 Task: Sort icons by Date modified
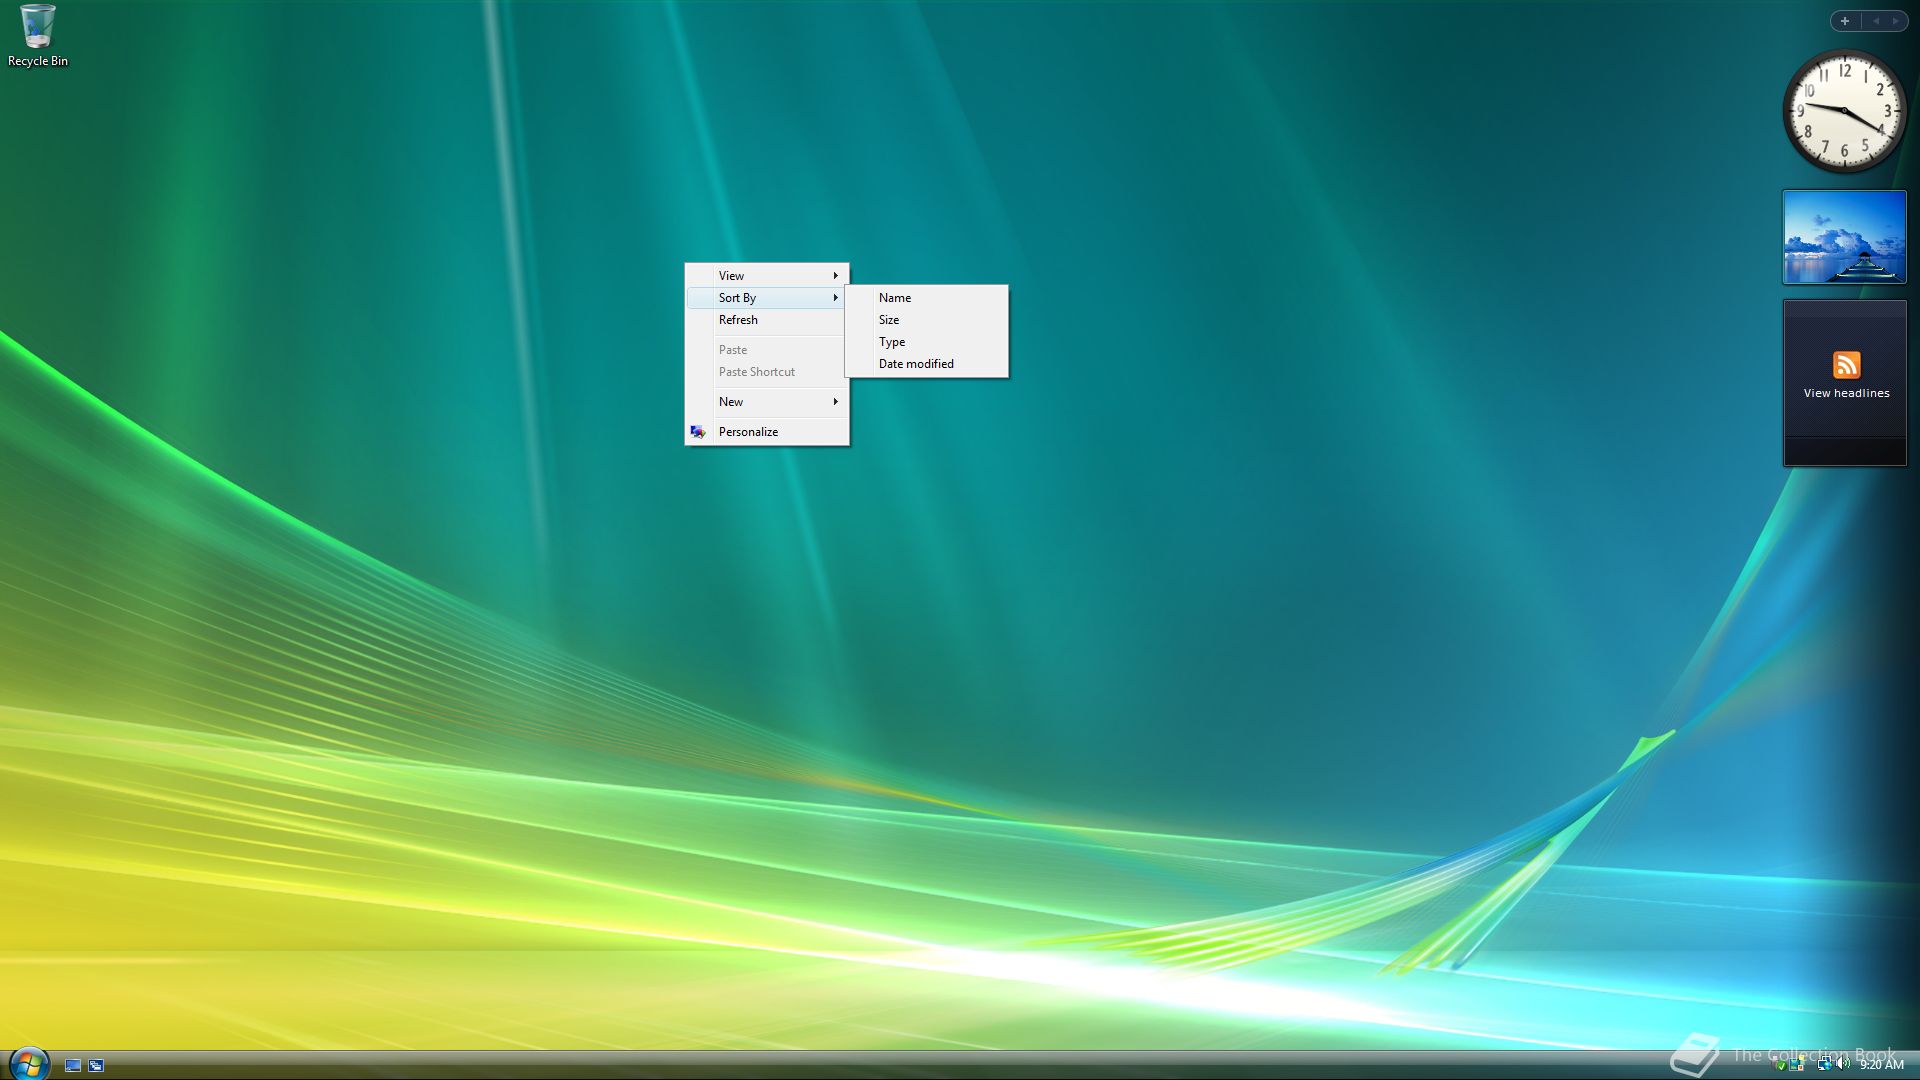(x=916, y=363)
